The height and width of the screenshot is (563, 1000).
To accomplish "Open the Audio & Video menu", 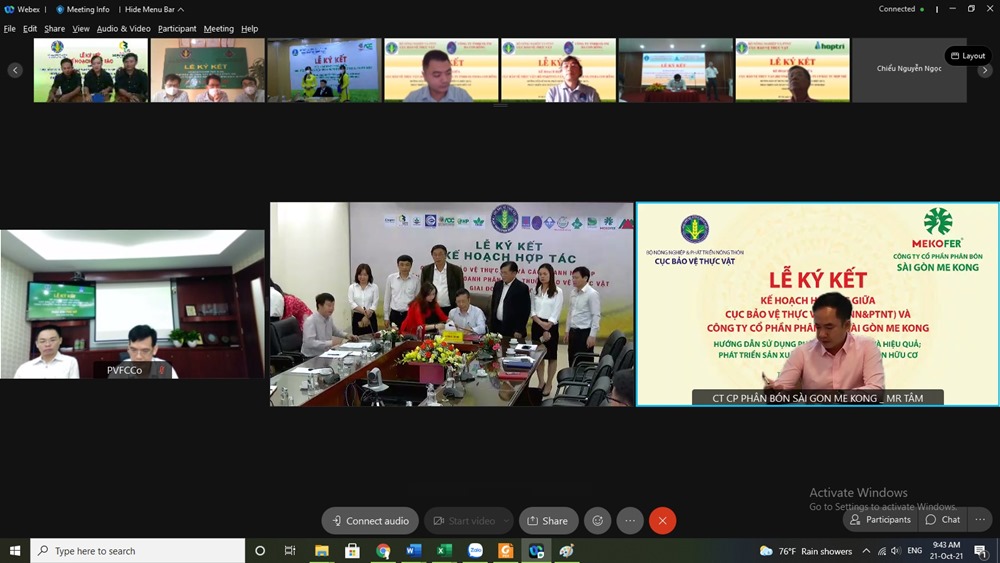I will (x=124, y=29).
